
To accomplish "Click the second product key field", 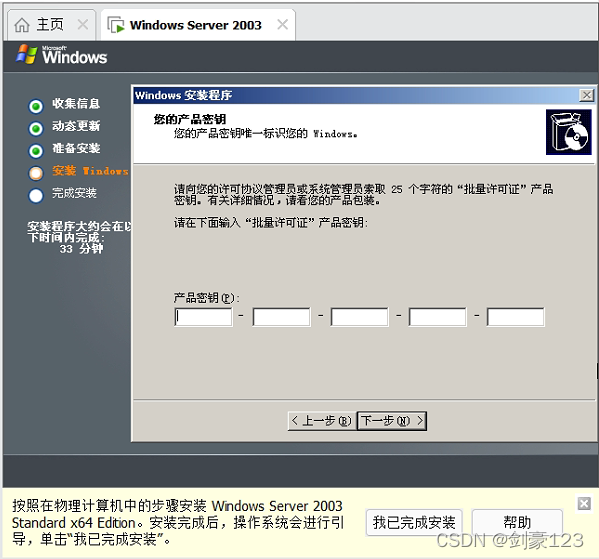I will coord(281,317).
